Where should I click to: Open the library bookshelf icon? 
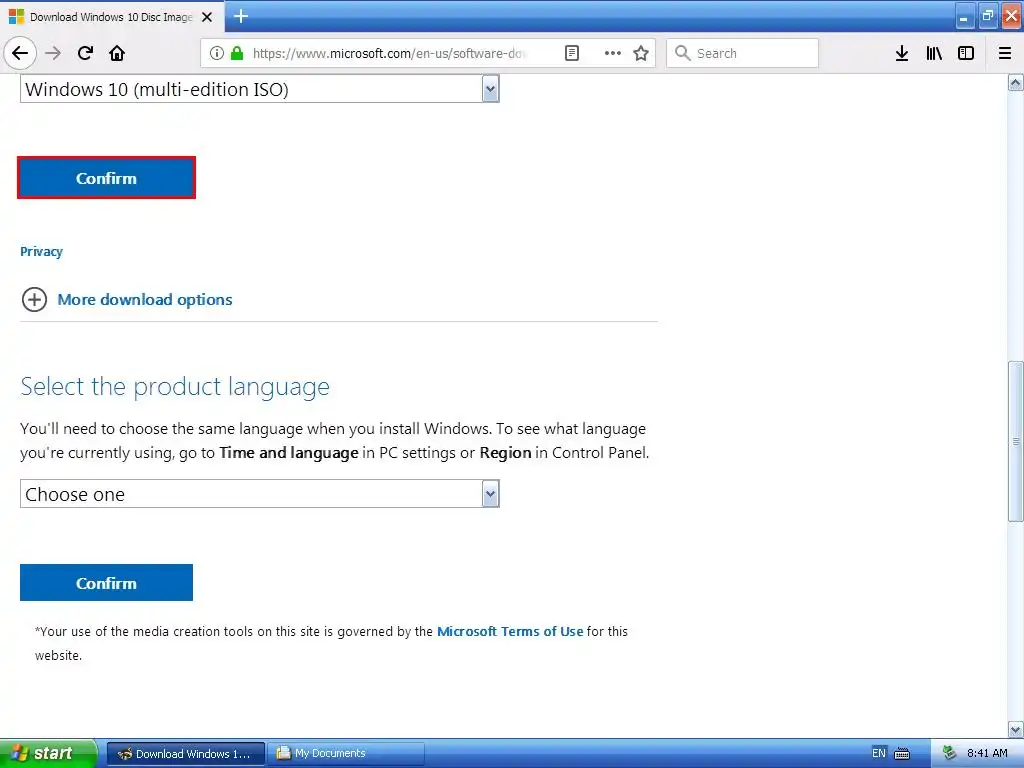(x=934, y=53)
